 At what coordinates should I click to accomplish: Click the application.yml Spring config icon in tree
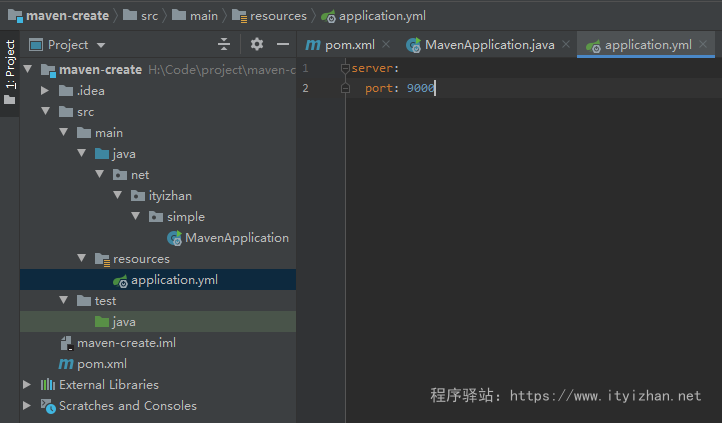pyautogui.click(x=120, y=280)
